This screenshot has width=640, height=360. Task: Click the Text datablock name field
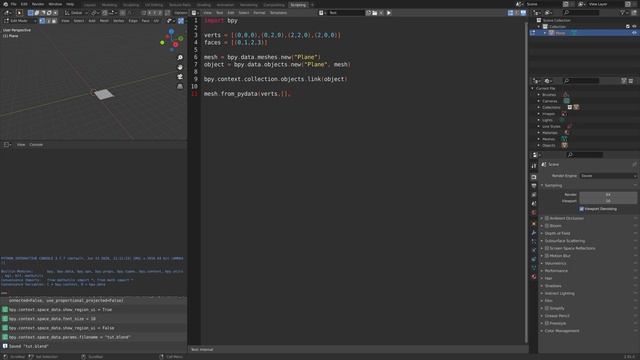point(346,13)
